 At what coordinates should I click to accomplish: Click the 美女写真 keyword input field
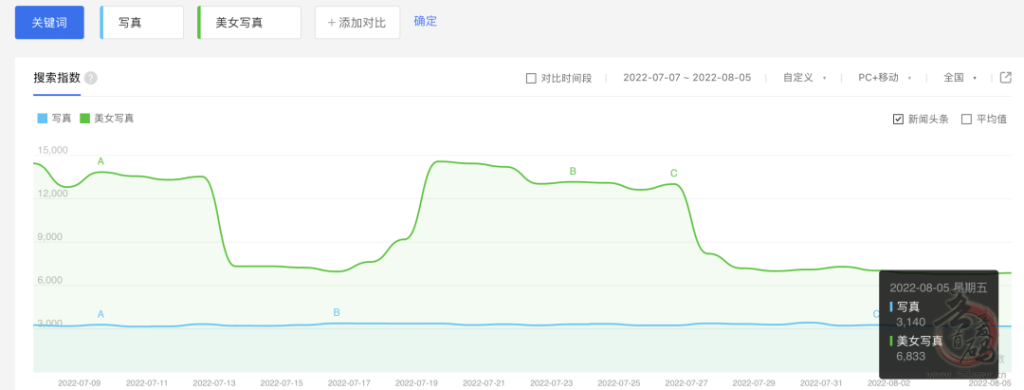coord(249,23)
